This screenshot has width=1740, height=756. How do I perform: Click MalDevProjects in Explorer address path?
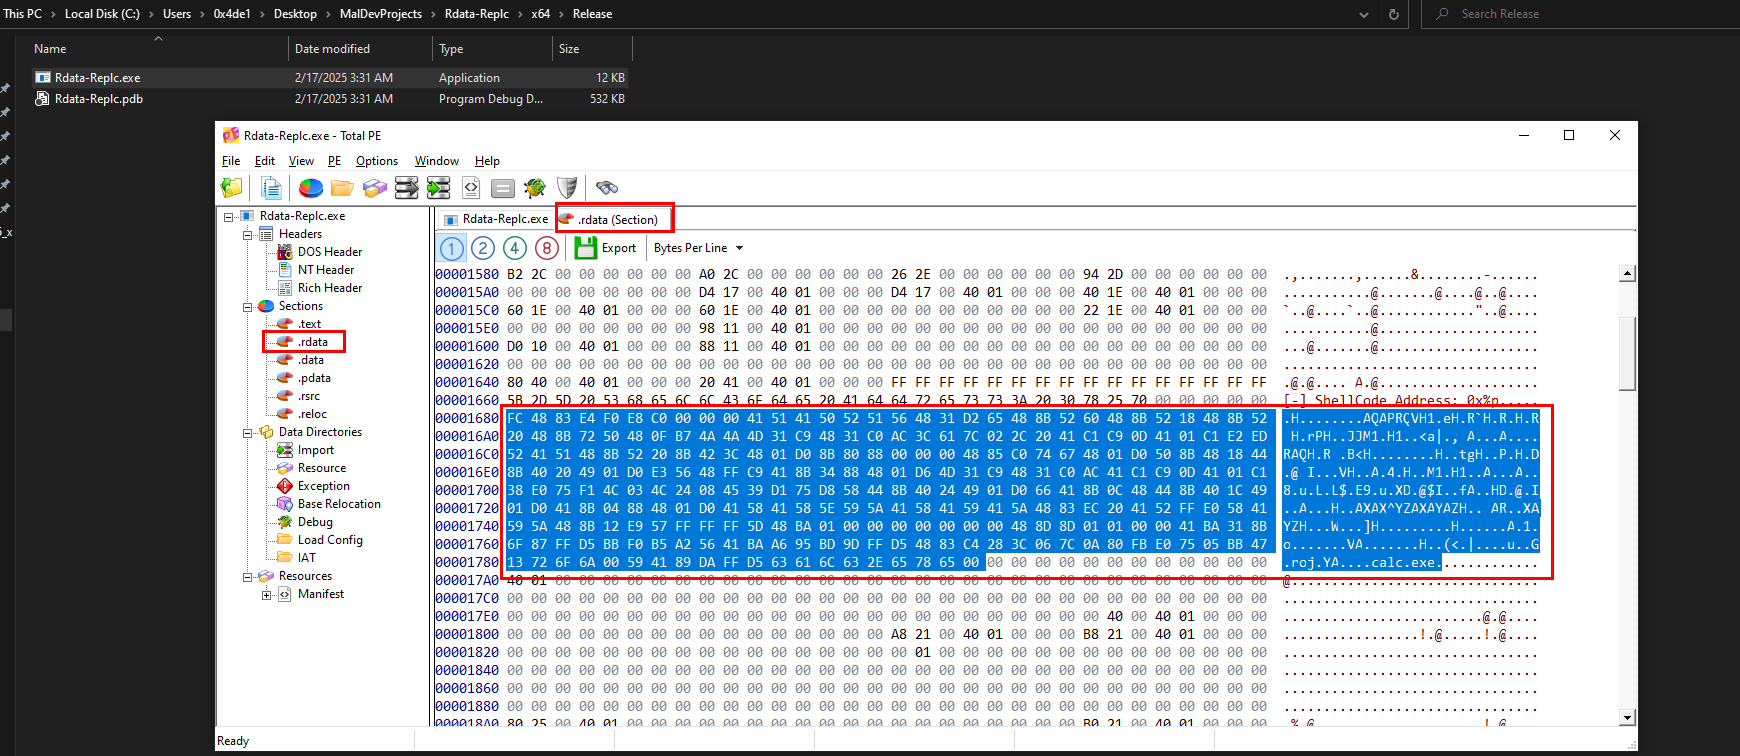coord(381,14)
